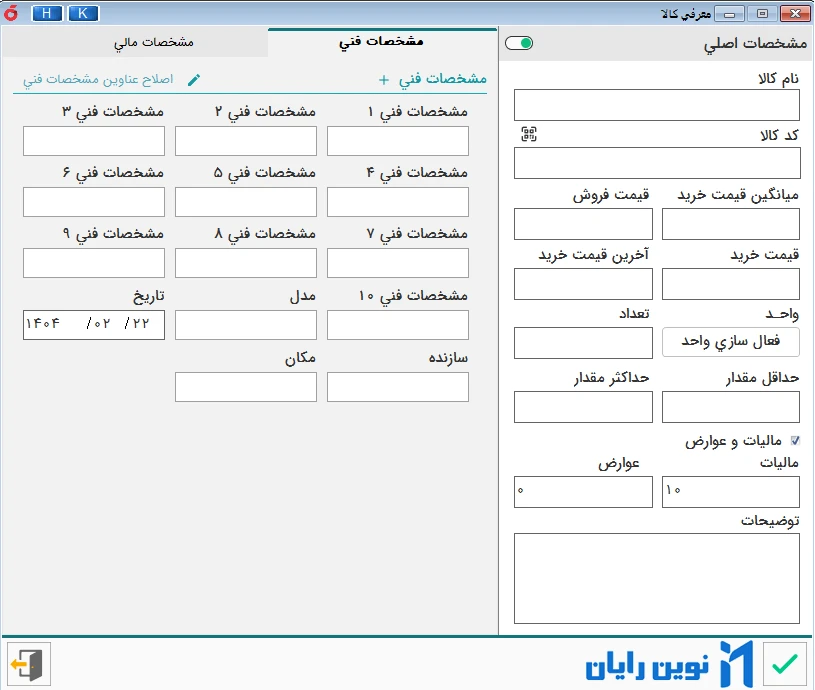The image size is (815, 690).
Task: Click the قيمت خريد input field
Action: (730, 284)
